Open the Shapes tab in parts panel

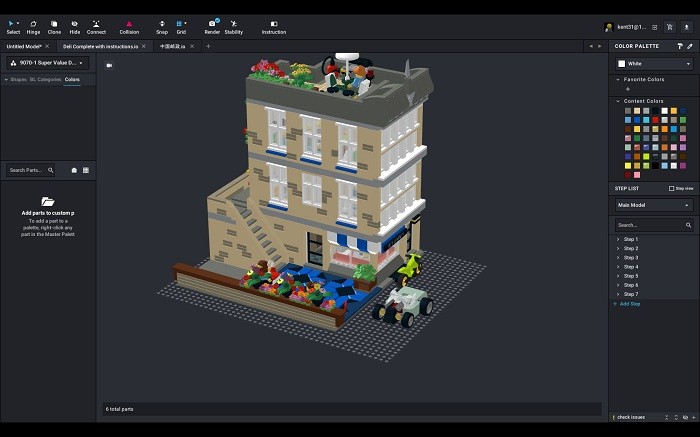pos(18,79)
